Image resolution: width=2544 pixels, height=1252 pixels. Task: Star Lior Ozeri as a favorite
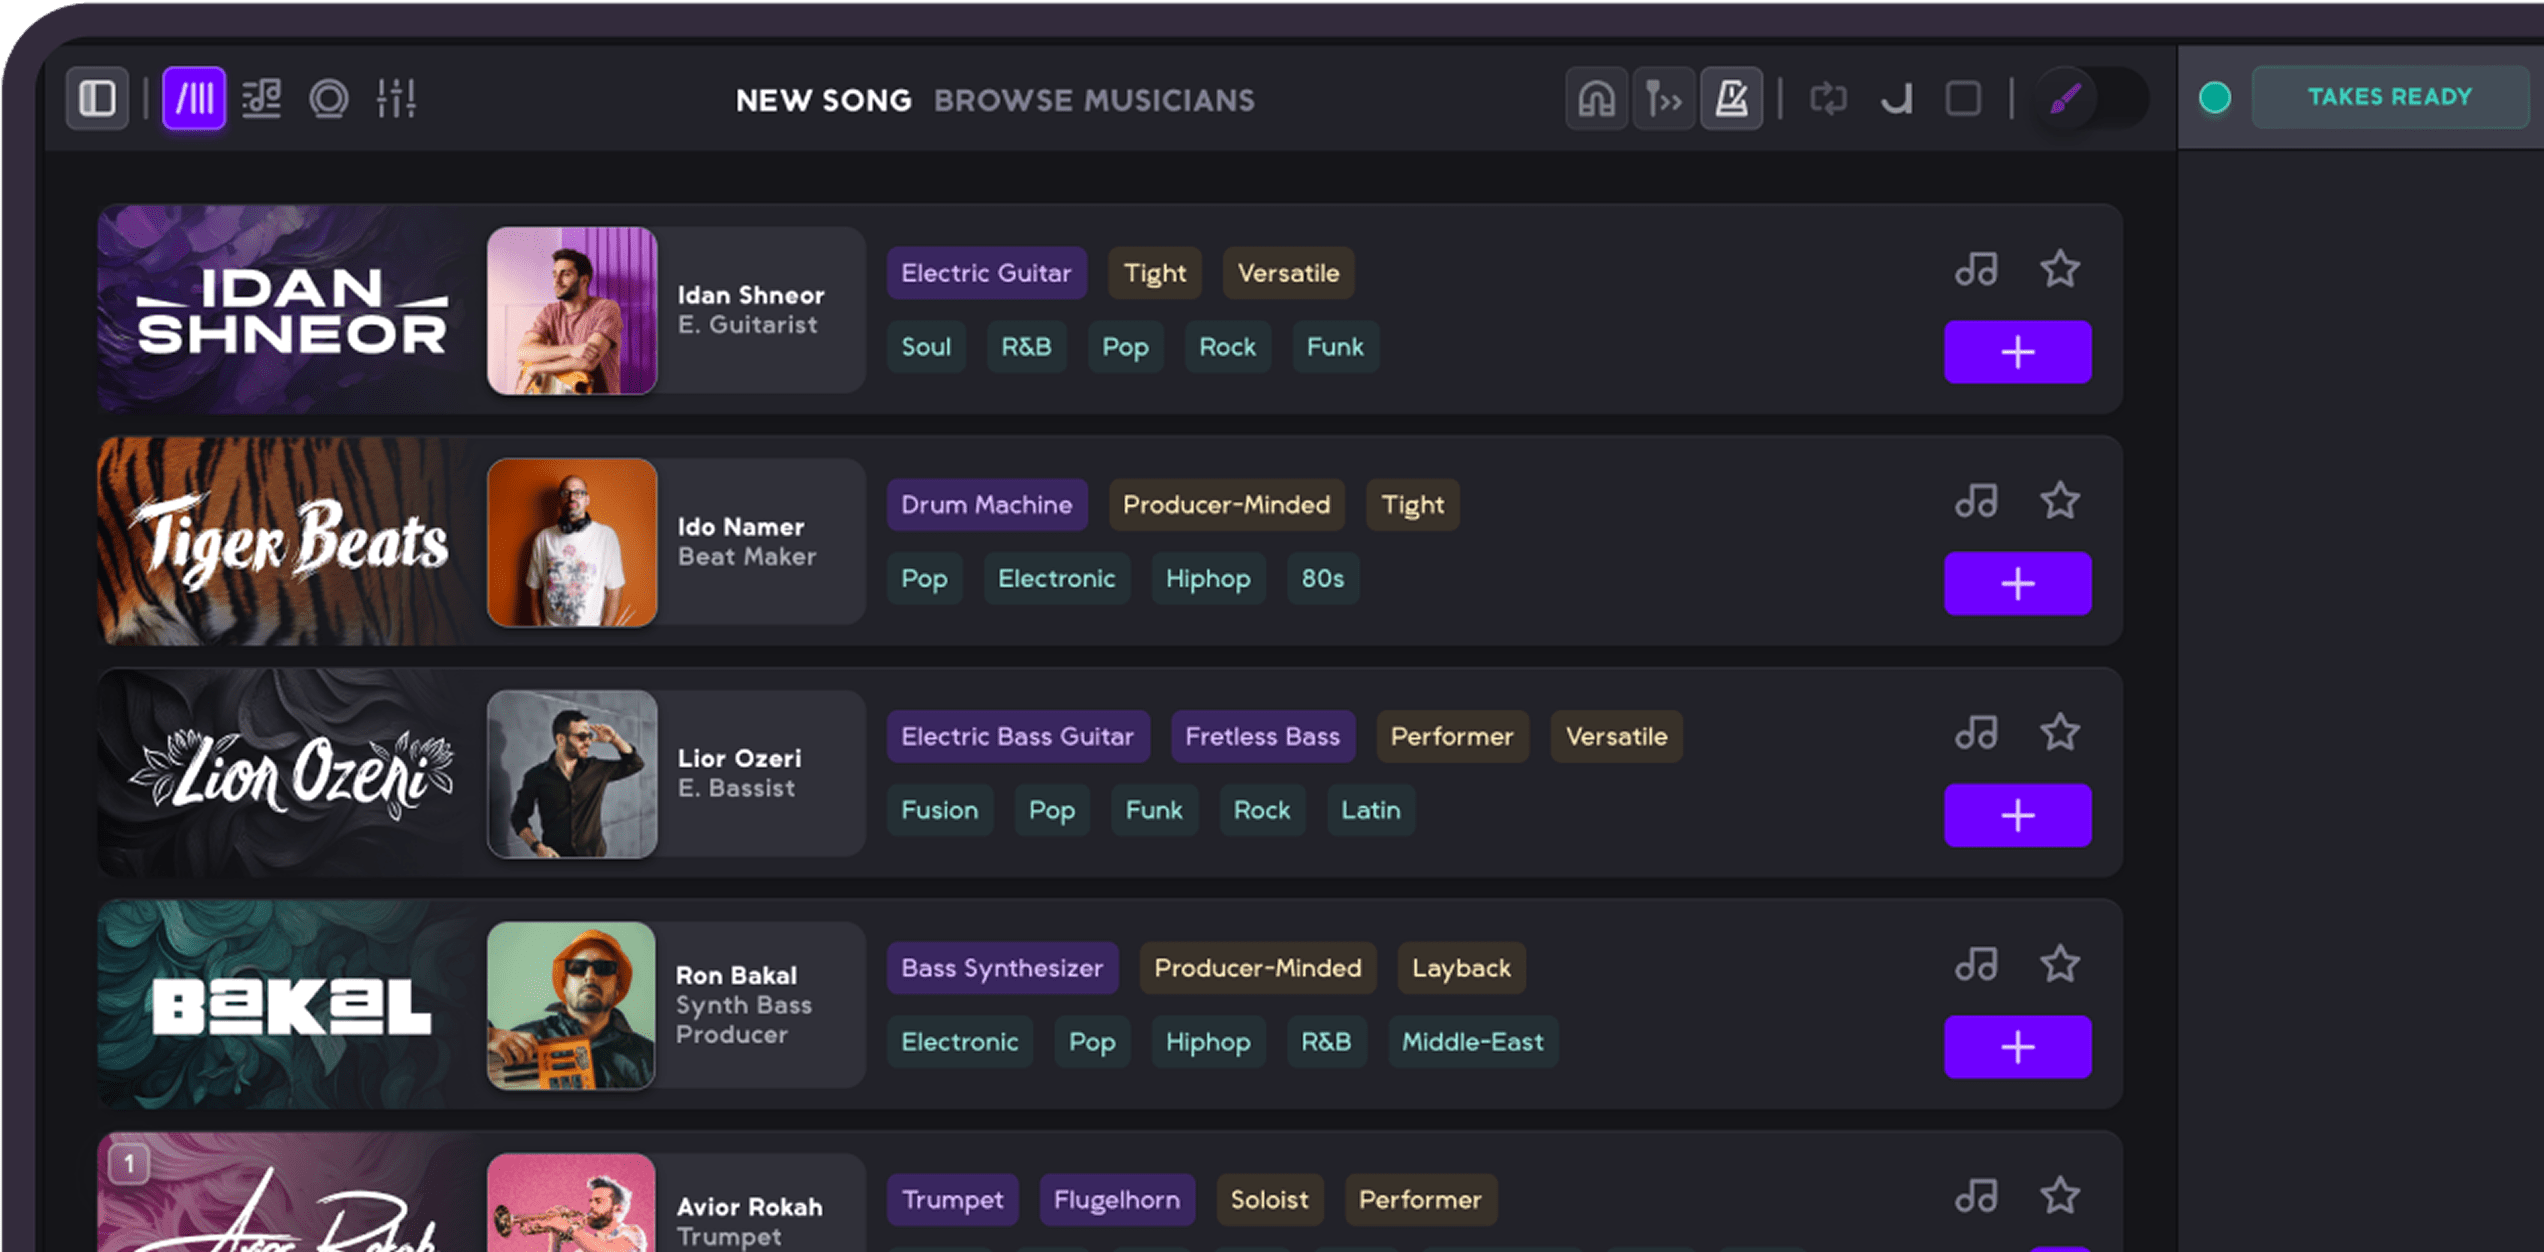tap(2060, 733)
